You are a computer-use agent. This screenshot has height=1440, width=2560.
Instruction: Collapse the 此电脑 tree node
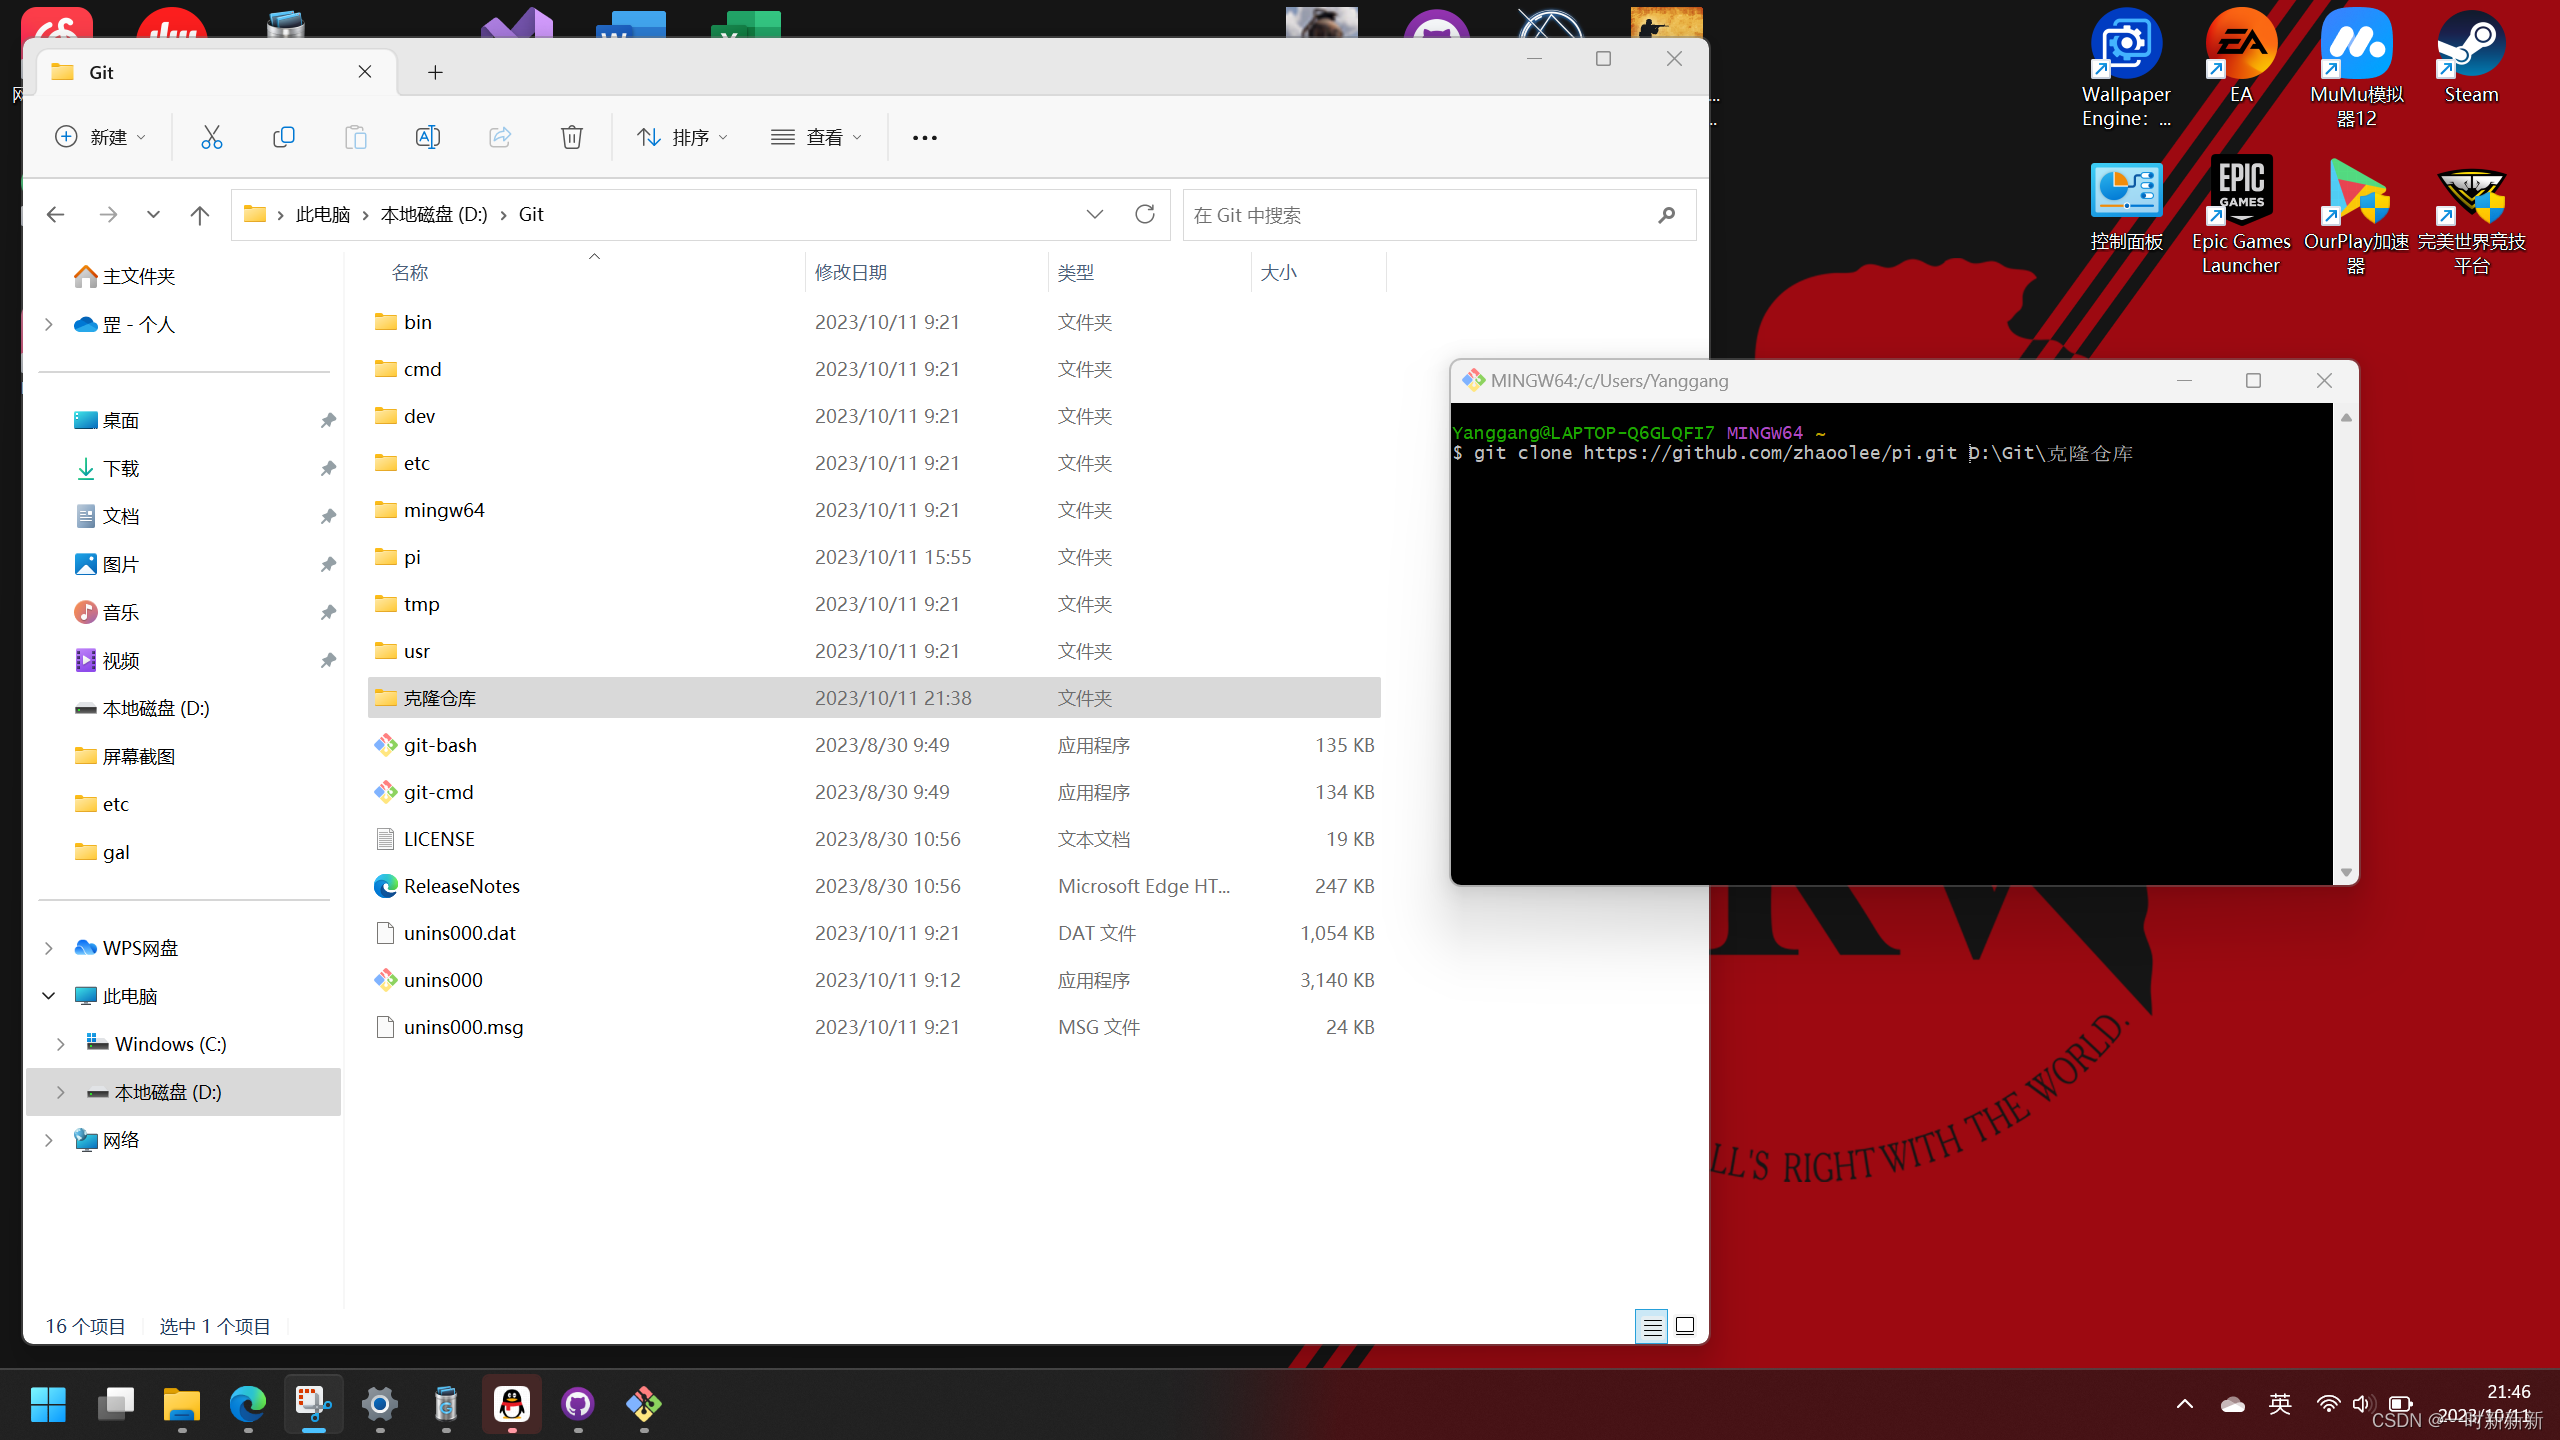coord(48,996)
